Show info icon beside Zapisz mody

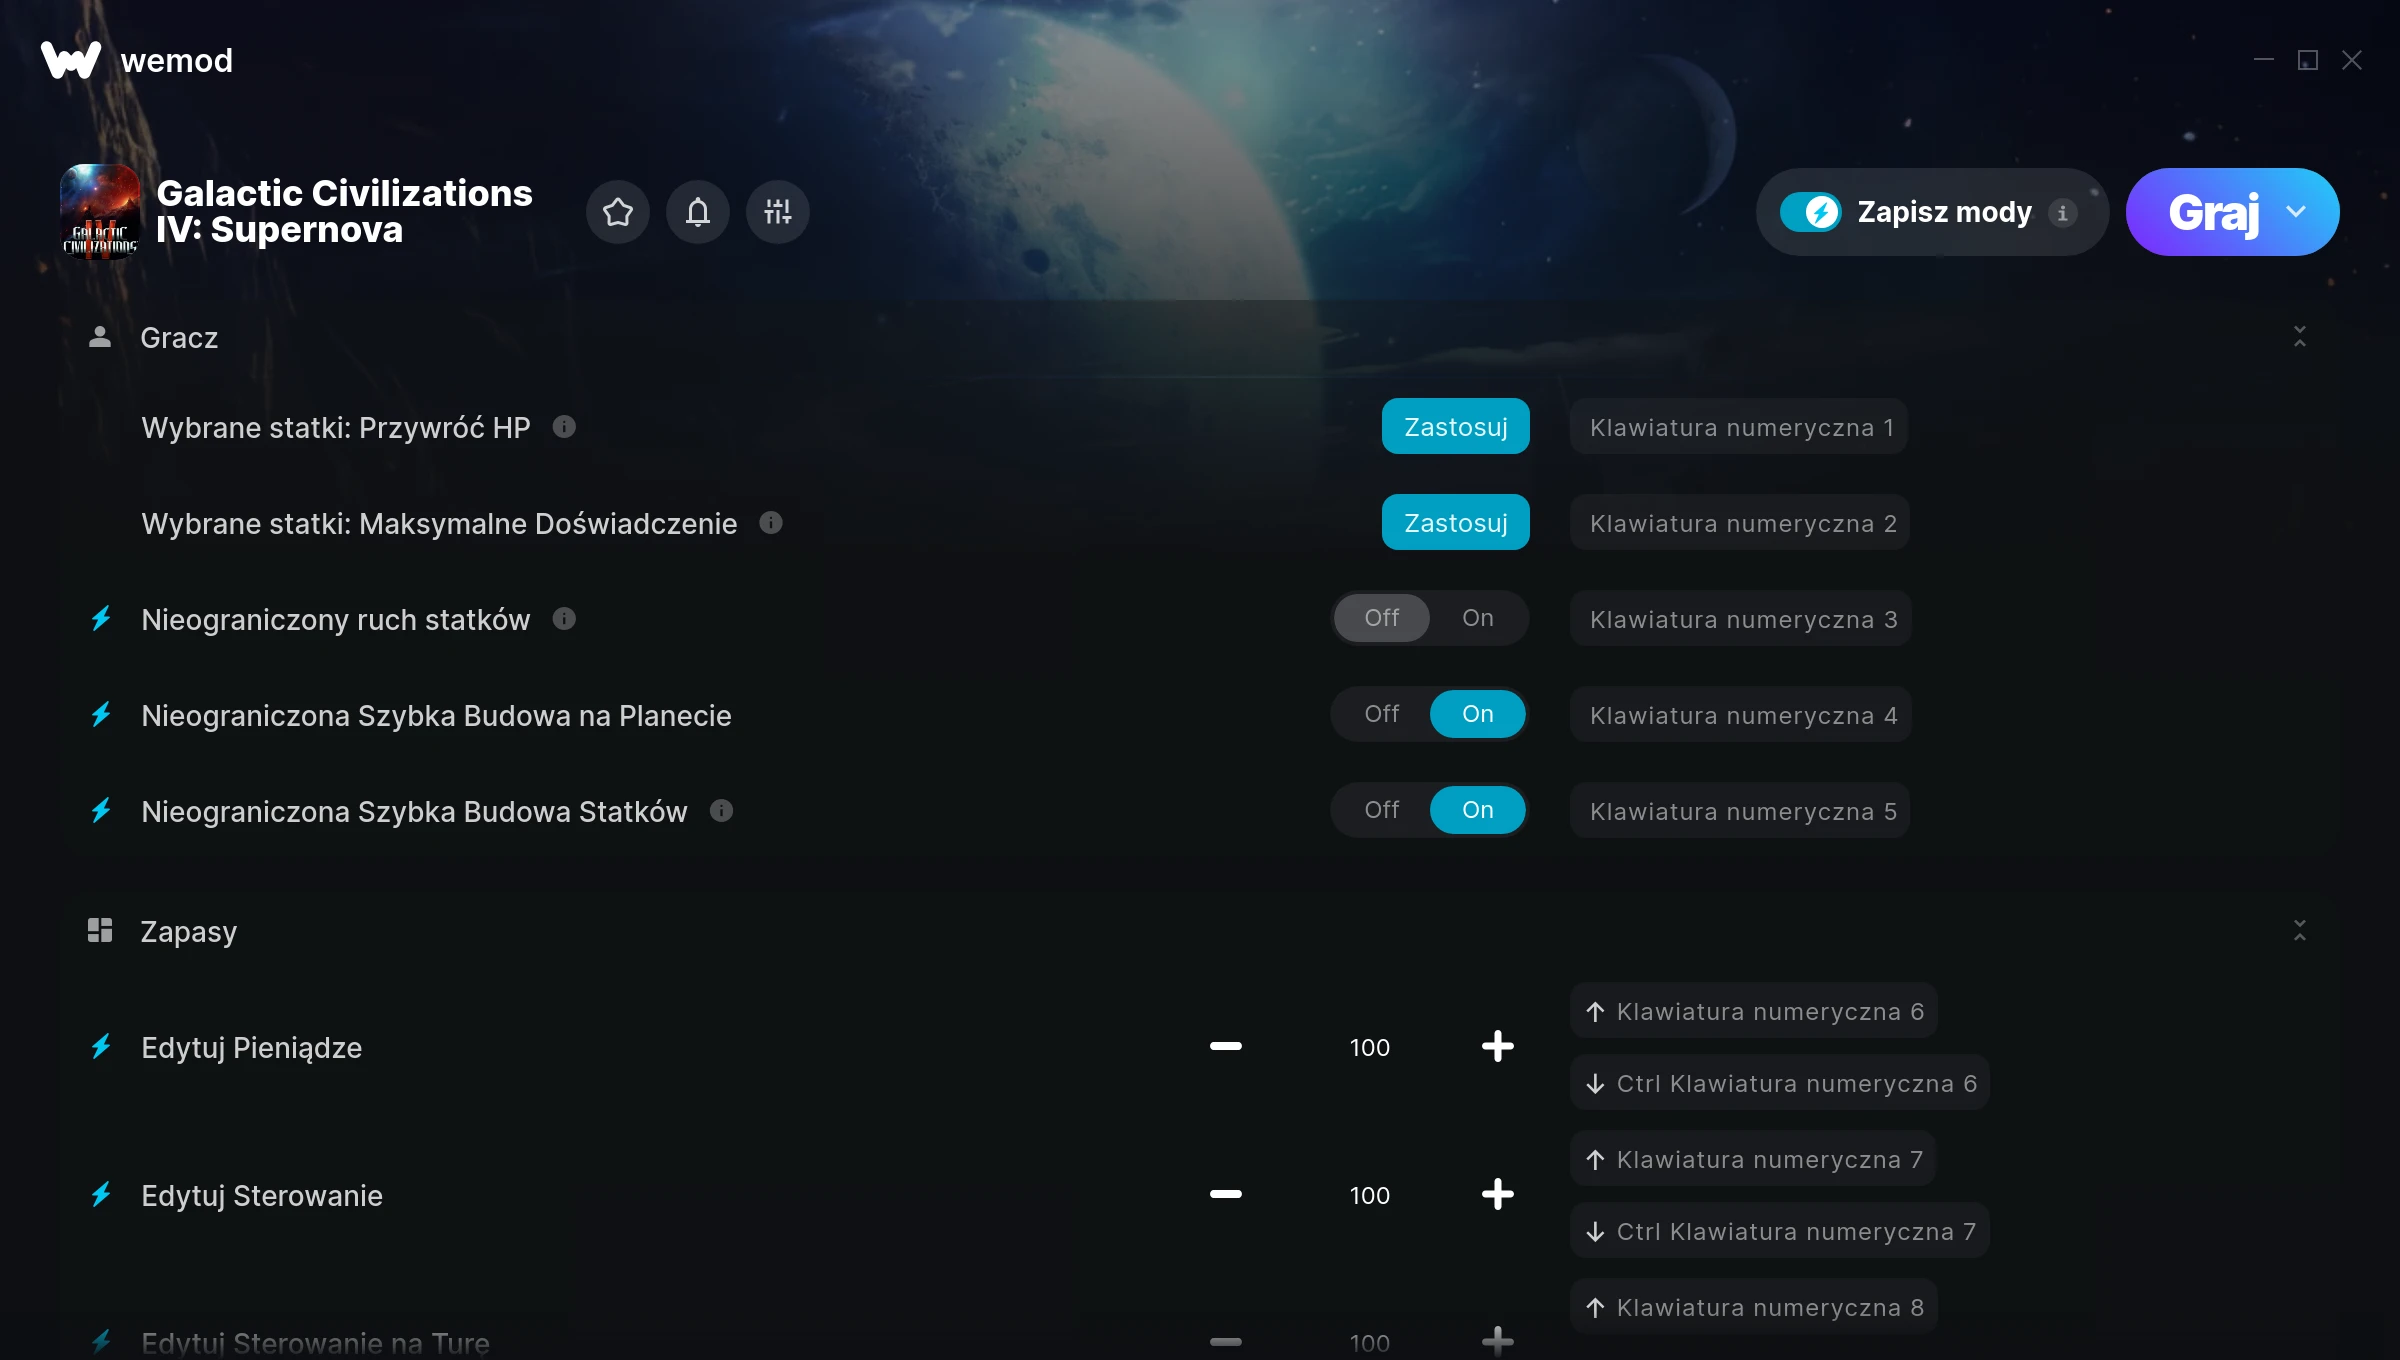(x=2062, y=212)
